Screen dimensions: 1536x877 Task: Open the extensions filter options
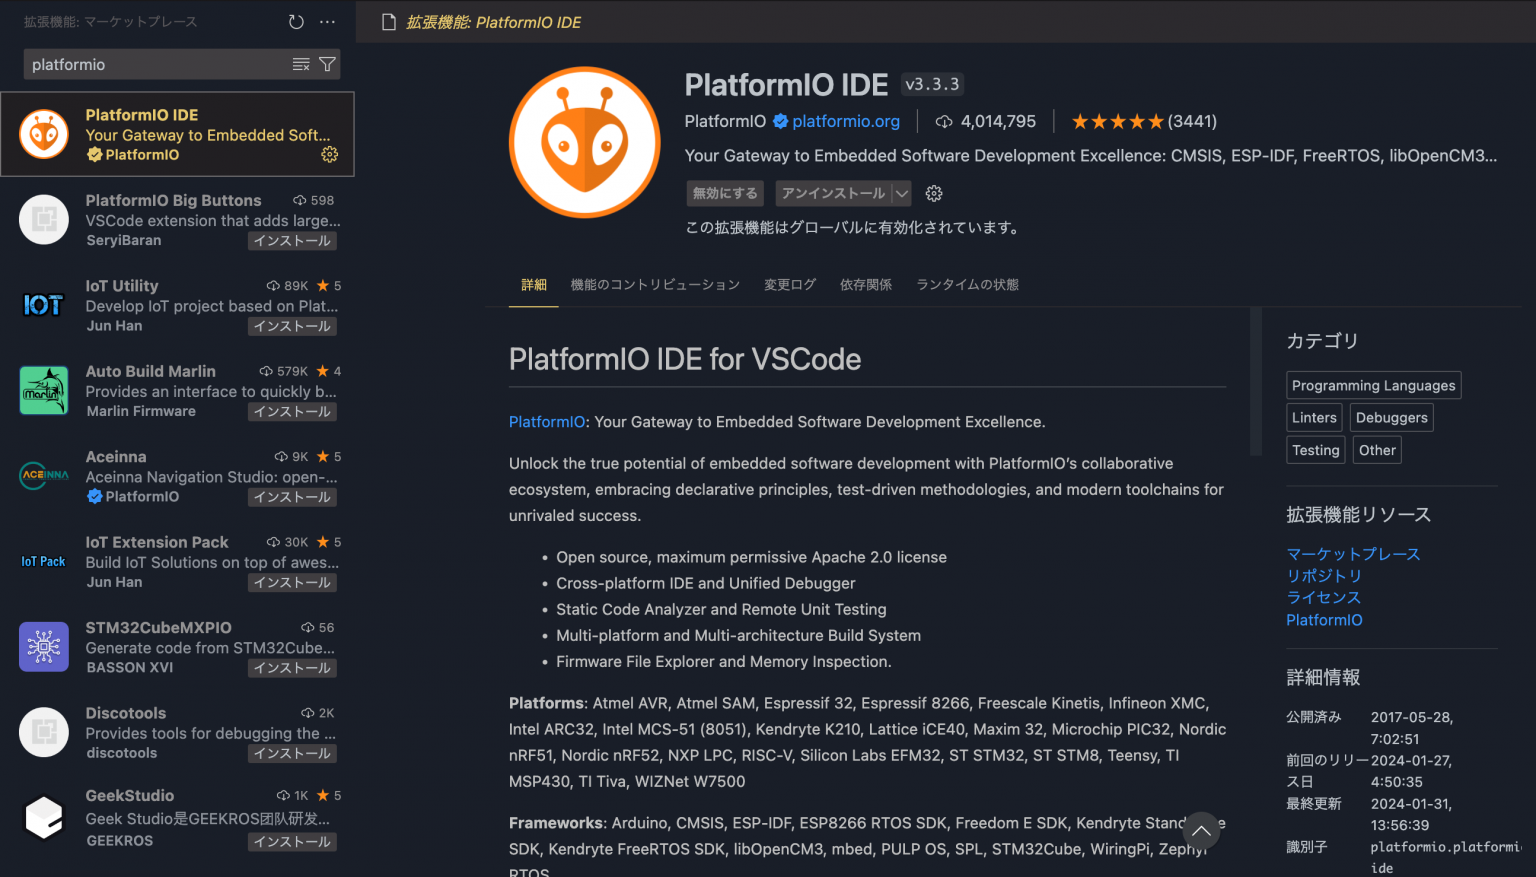pyautogui.click(x=327, y=63)
